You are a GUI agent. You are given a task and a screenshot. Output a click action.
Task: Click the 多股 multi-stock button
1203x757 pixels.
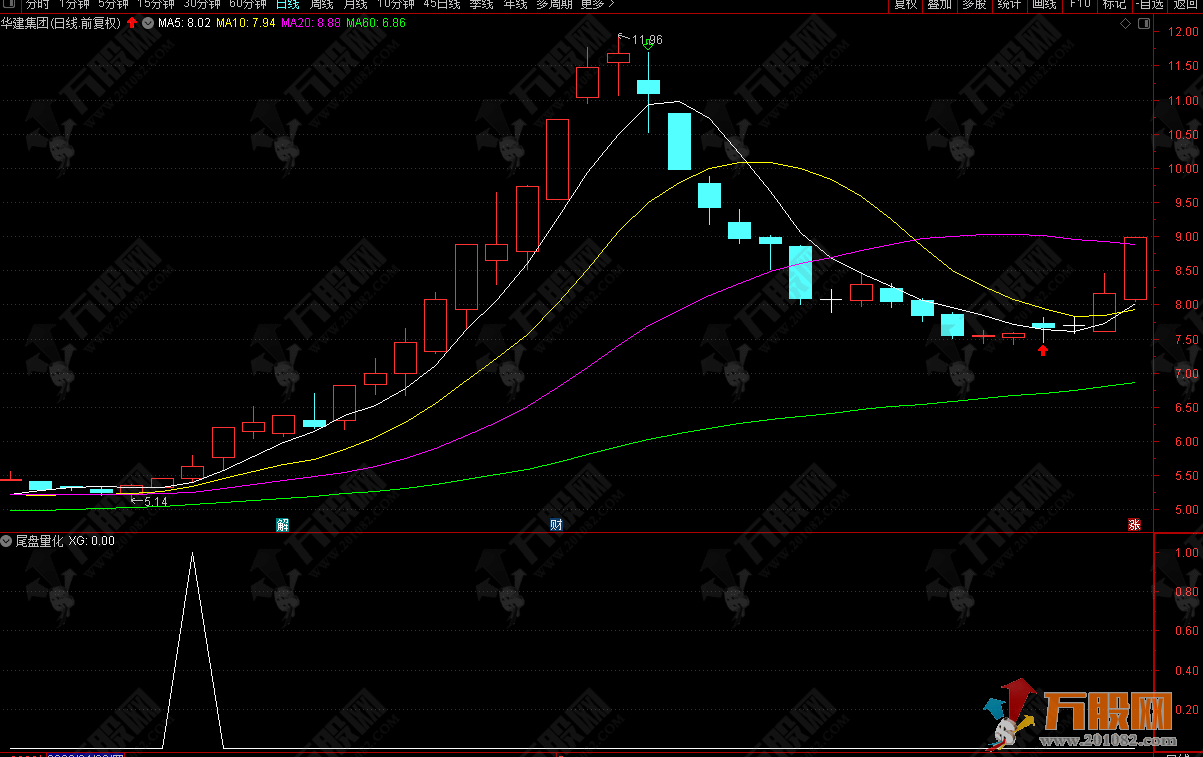[x=974, y=4]
